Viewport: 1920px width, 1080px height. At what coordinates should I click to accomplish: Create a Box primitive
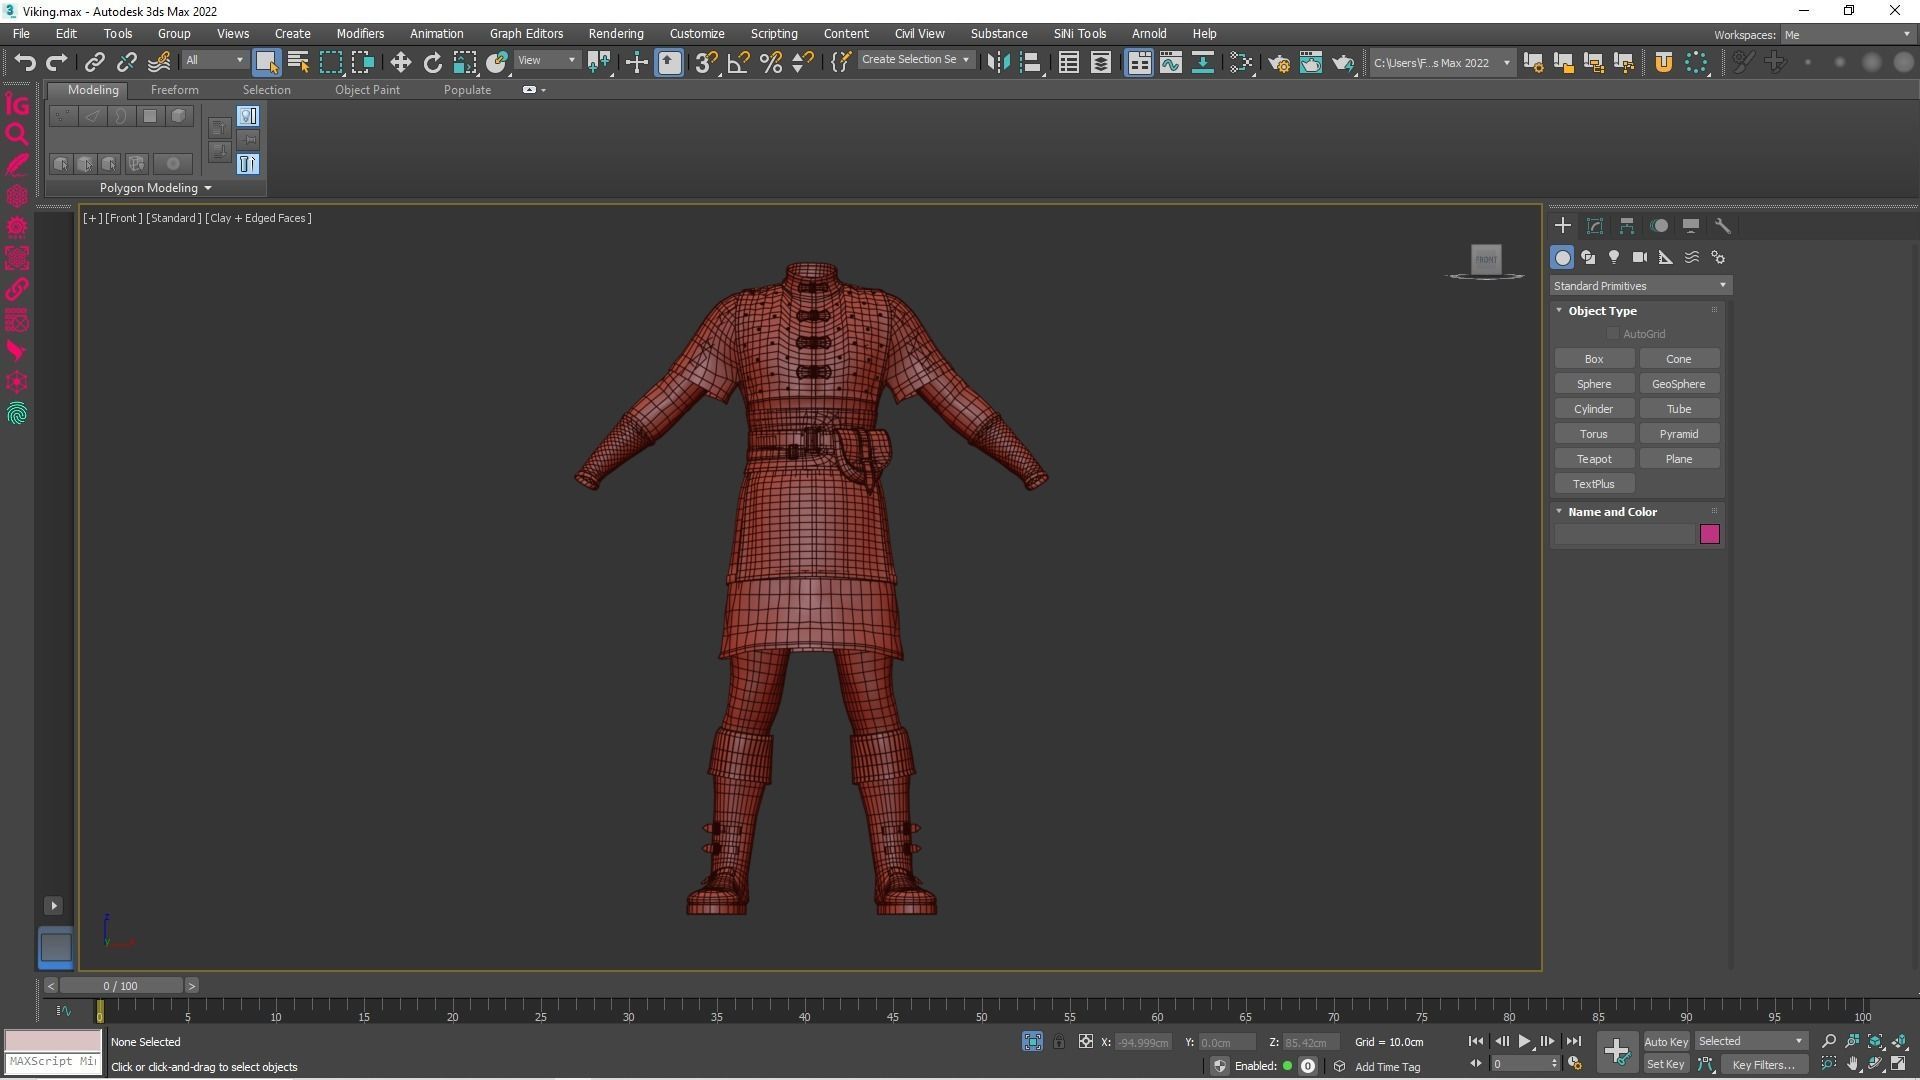point(1594,359)
